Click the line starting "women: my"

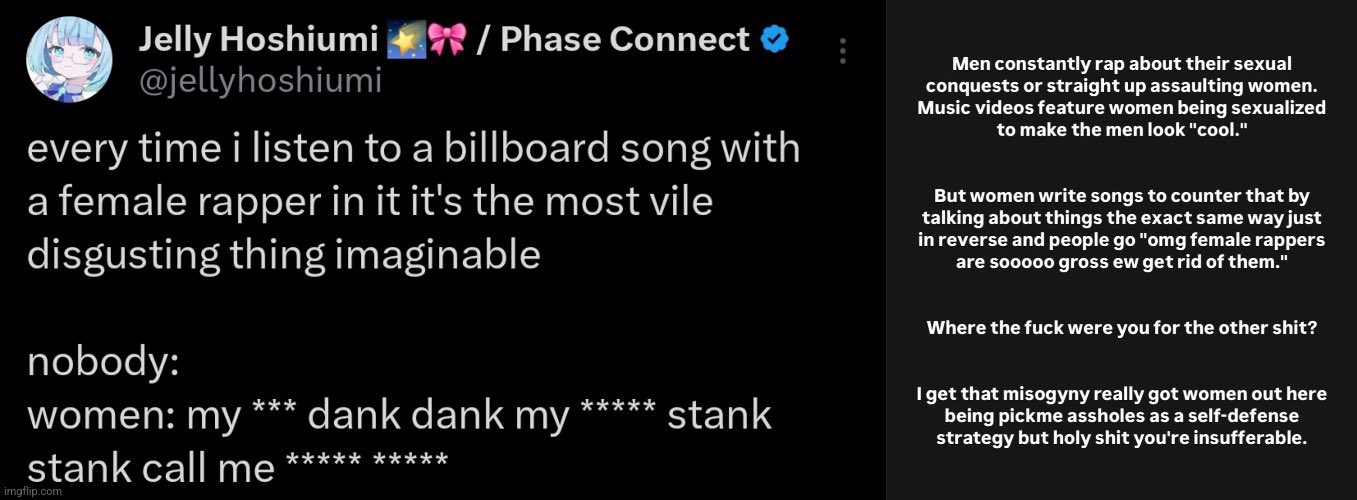tap(399, 415)
